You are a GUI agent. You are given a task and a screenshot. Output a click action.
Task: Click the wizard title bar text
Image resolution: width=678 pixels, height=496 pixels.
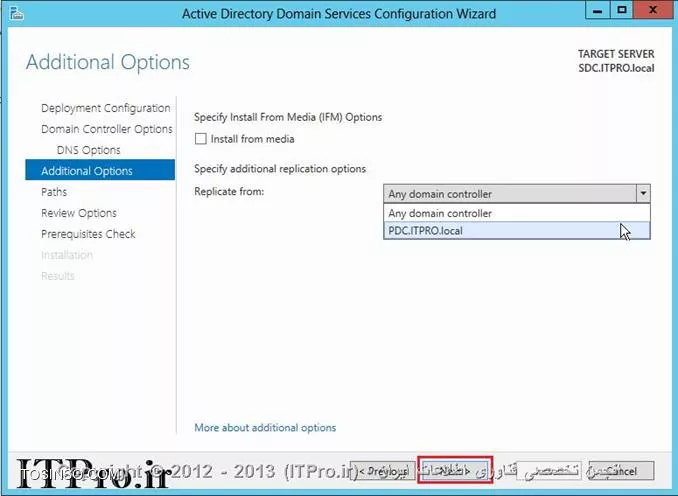click(339, 14)
